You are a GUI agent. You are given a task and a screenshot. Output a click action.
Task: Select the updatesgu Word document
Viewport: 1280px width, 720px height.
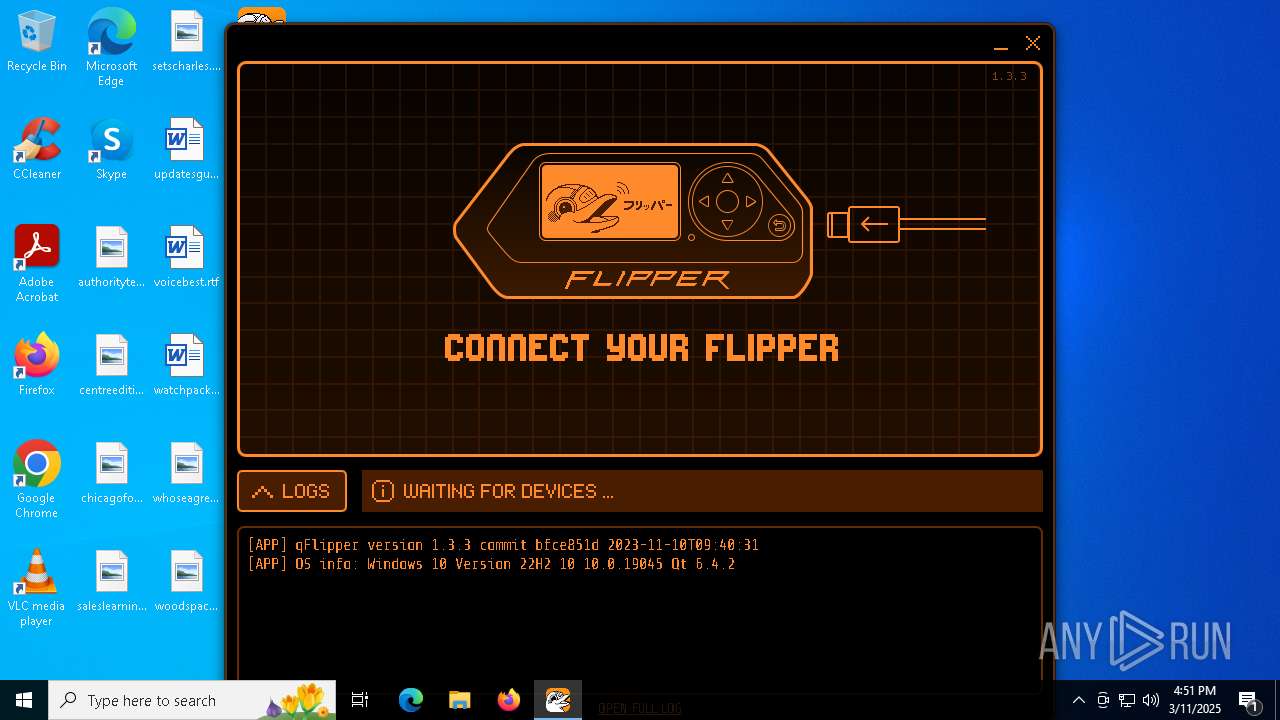click(x=186, y=150)
